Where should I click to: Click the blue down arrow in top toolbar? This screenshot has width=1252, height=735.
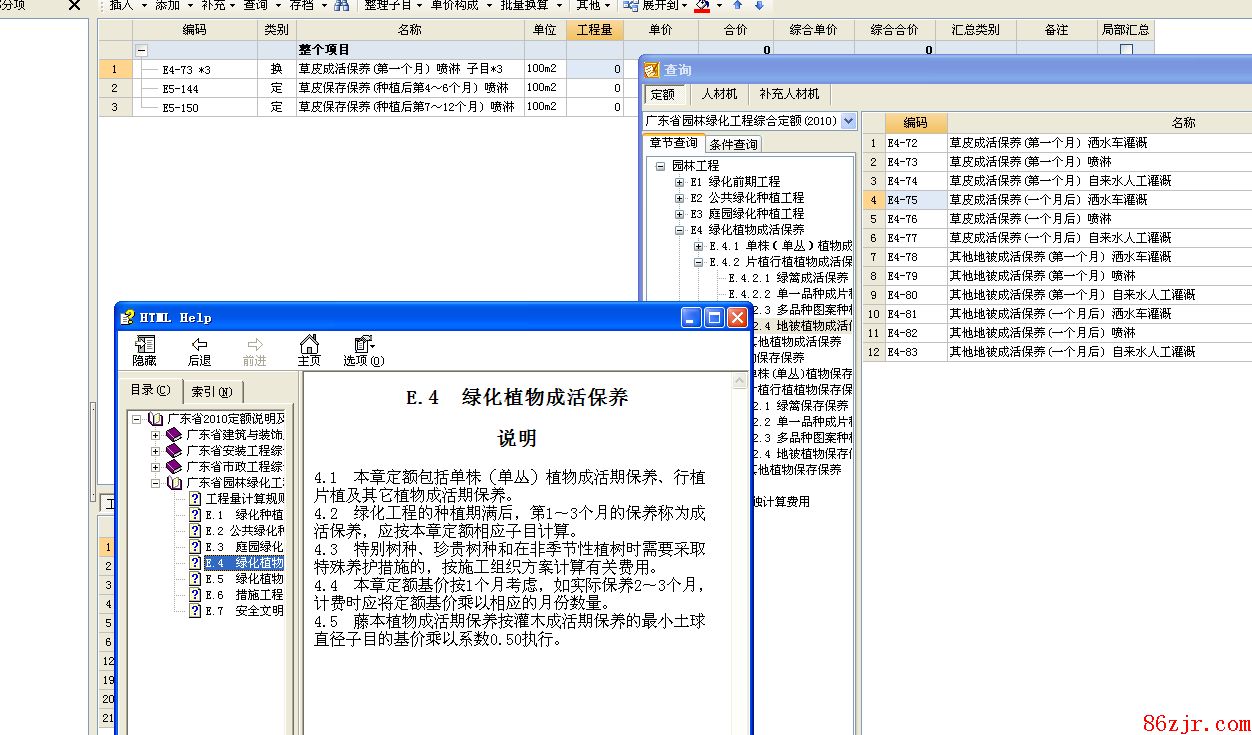tap(758, 5)
